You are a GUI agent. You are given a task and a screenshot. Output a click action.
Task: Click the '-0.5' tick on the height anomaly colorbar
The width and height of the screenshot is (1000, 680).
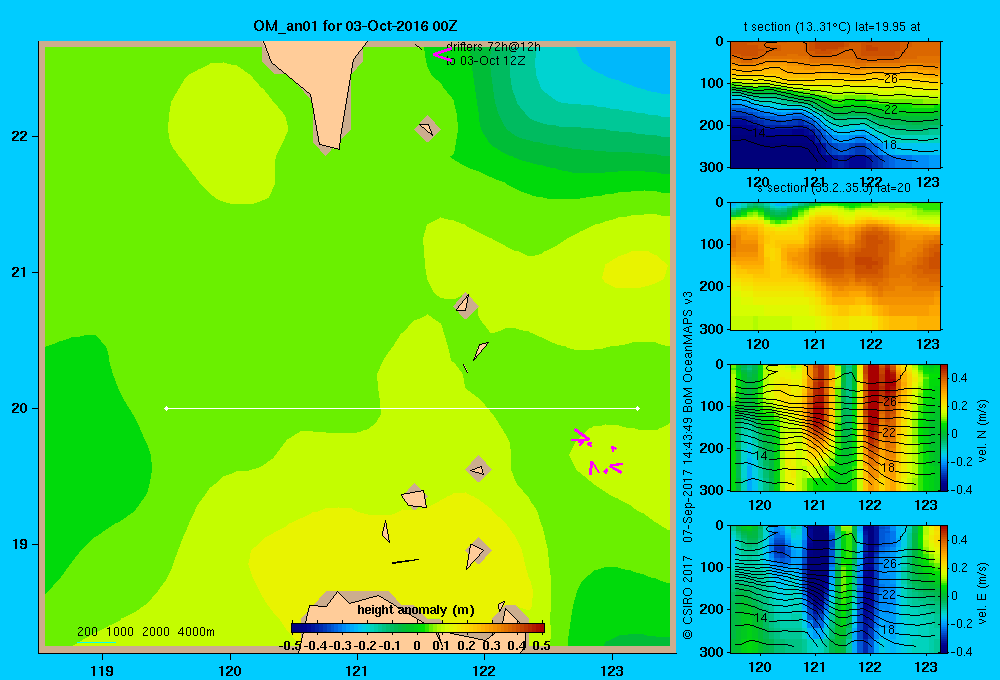[290, 646]
